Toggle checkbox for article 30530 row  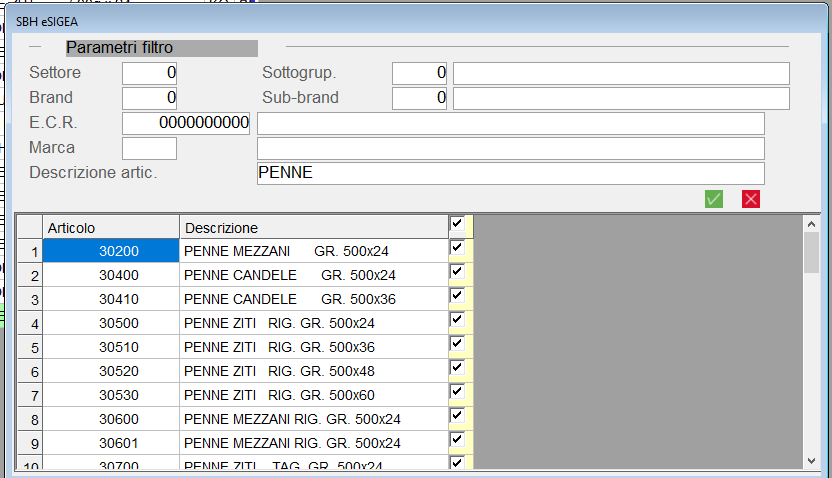[x=457, y=392]
